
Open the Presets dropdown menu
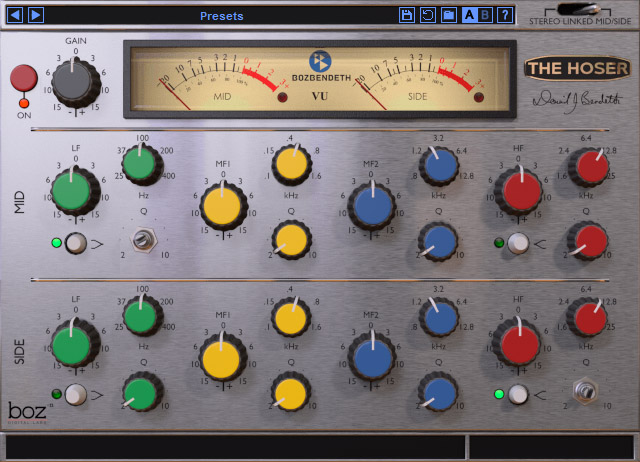221,16
